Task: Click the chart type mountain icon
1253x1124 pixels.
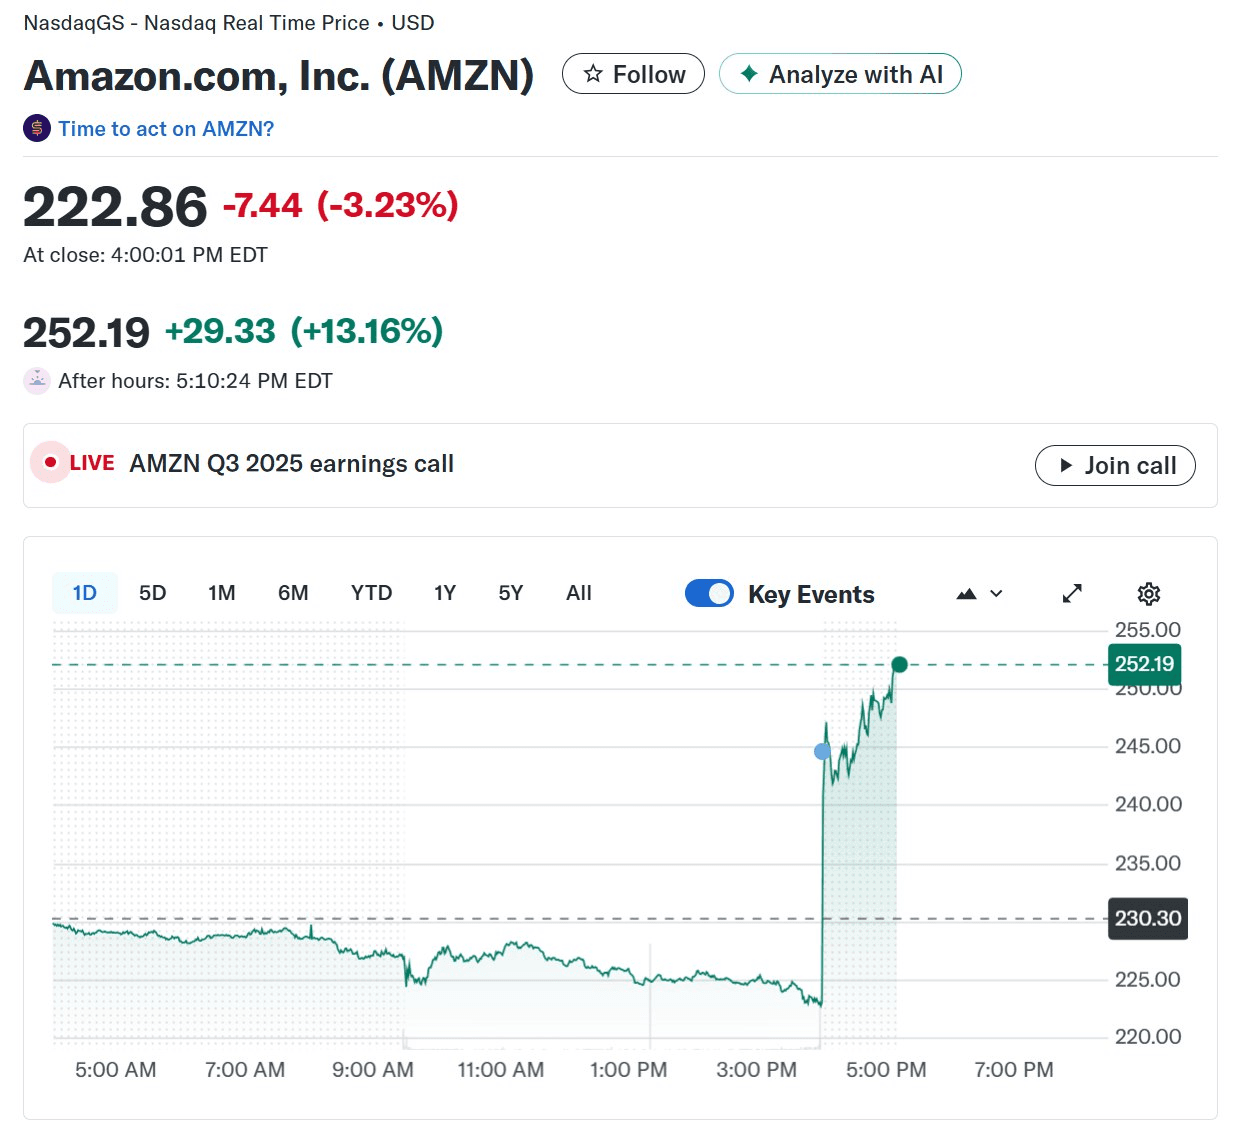Action: point(966,594)
